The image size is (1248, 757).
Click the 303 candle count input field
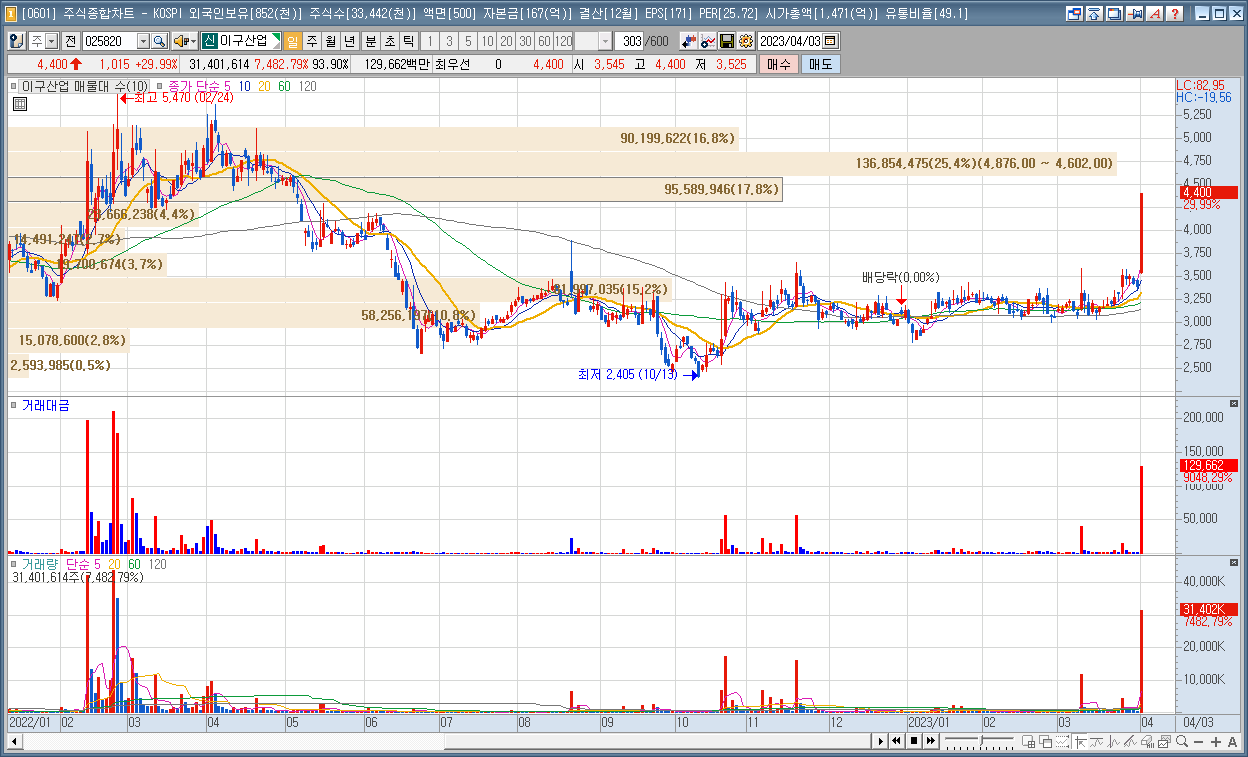coord(630,41)
